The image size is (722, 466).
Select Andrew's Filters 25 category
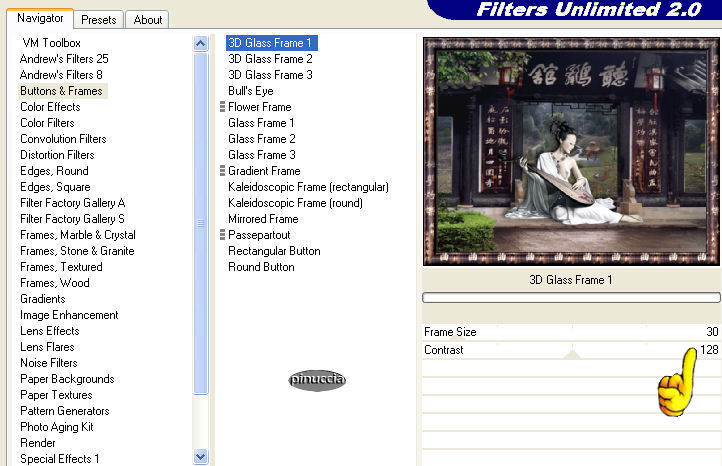coord(64,59)
